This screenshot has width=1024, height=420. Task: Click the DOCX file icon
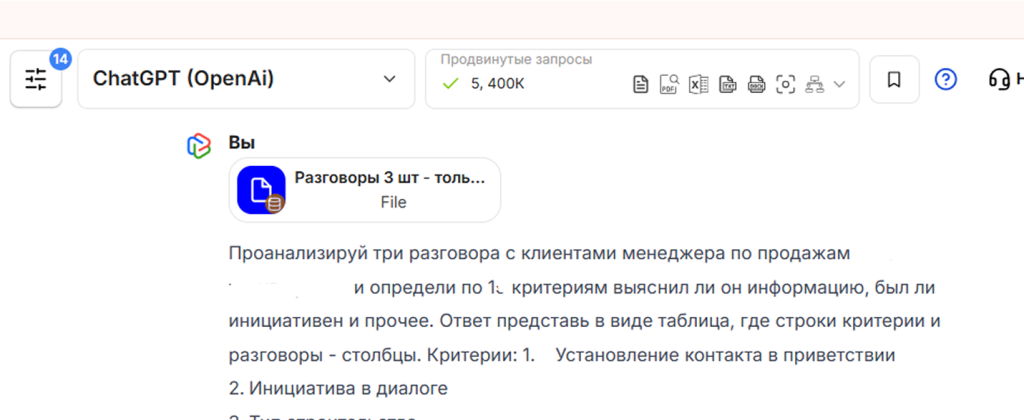pos(757,84)
